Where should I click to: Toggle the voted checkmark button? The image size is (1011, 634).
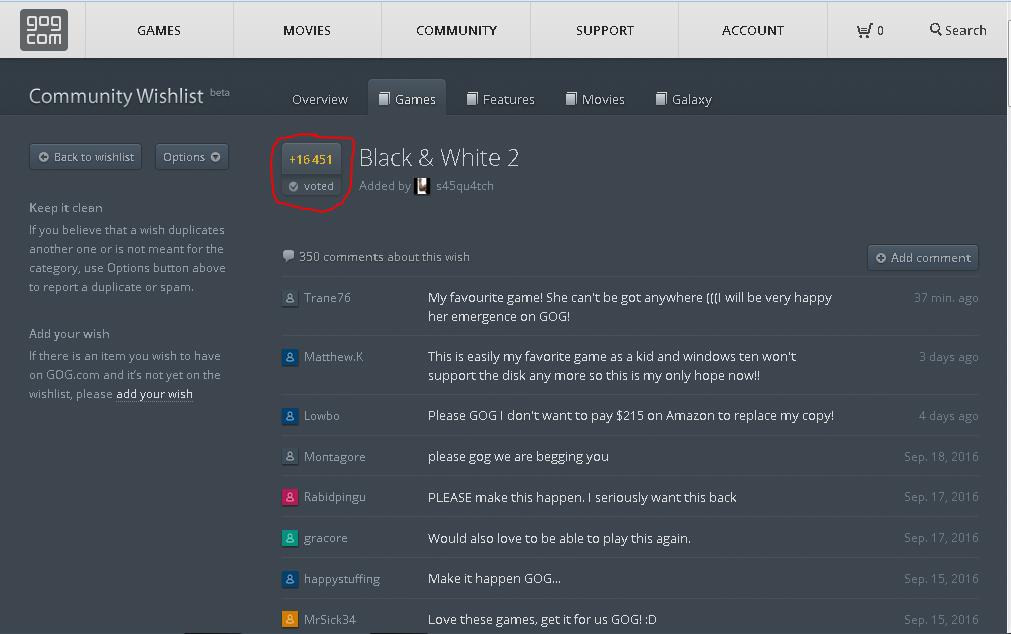pyautogui.click(x=311, y=186)
